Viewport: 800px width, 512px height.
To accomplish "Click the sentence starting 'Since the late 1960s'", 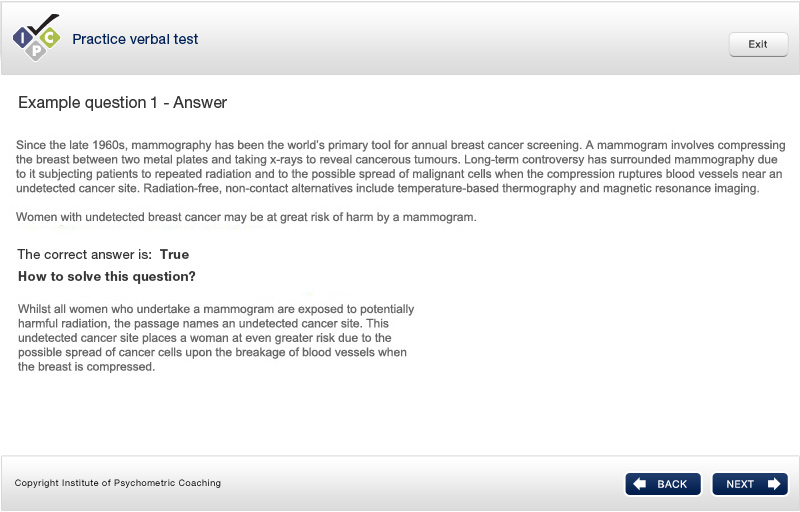I will 298,145.
